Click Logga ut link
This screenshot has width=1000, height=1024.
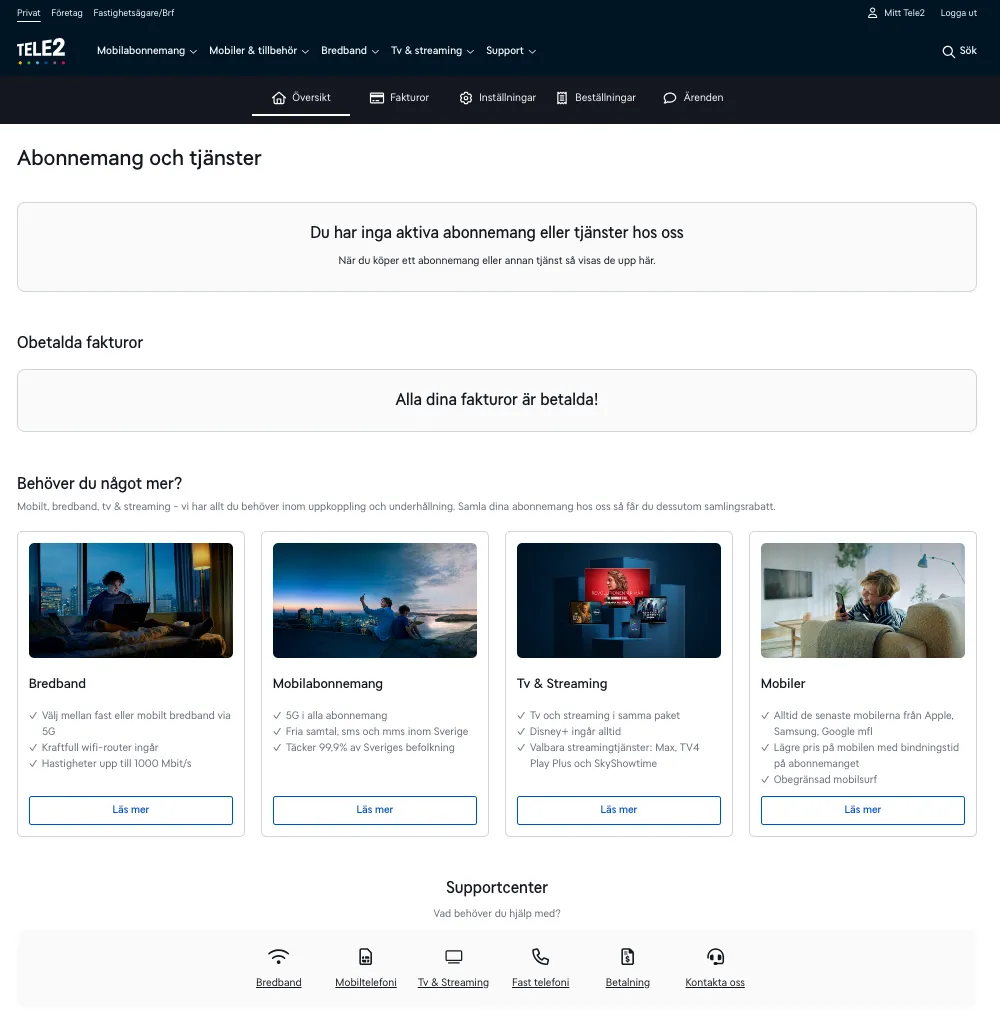[958, 13]
